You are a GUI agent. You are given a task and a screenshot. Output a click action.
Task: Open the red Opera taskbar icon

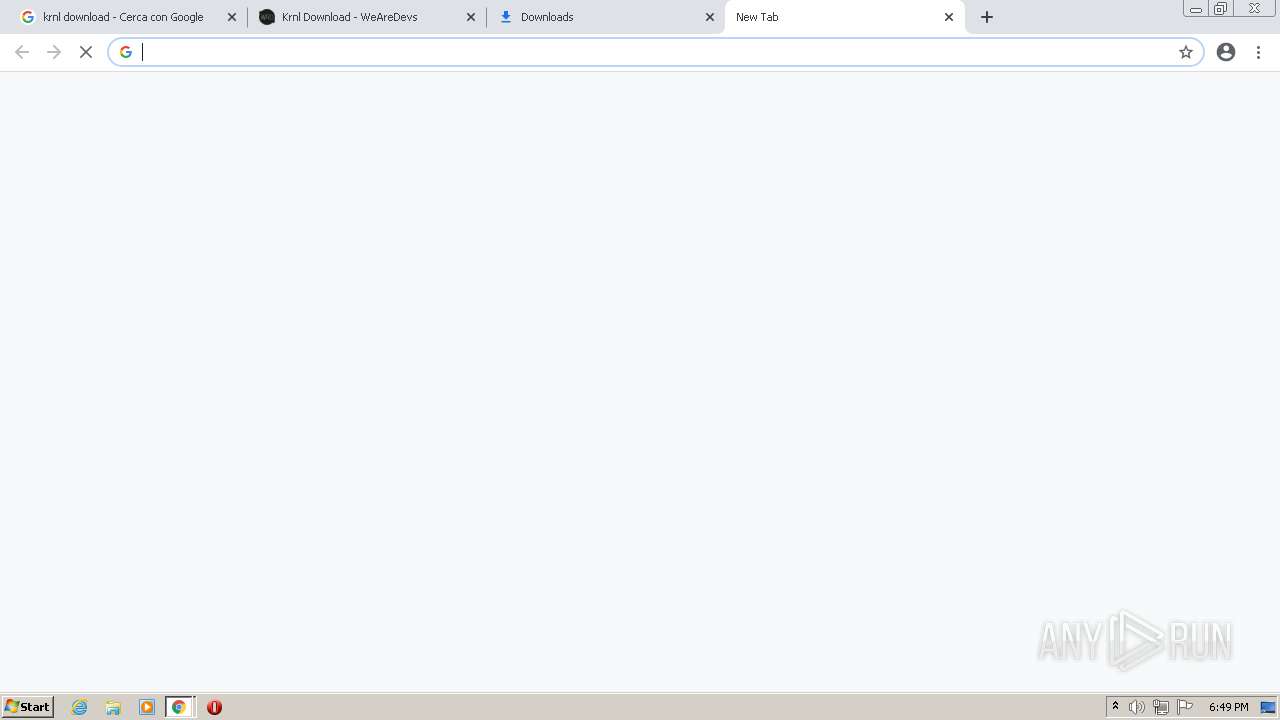[x=214, y=707]
